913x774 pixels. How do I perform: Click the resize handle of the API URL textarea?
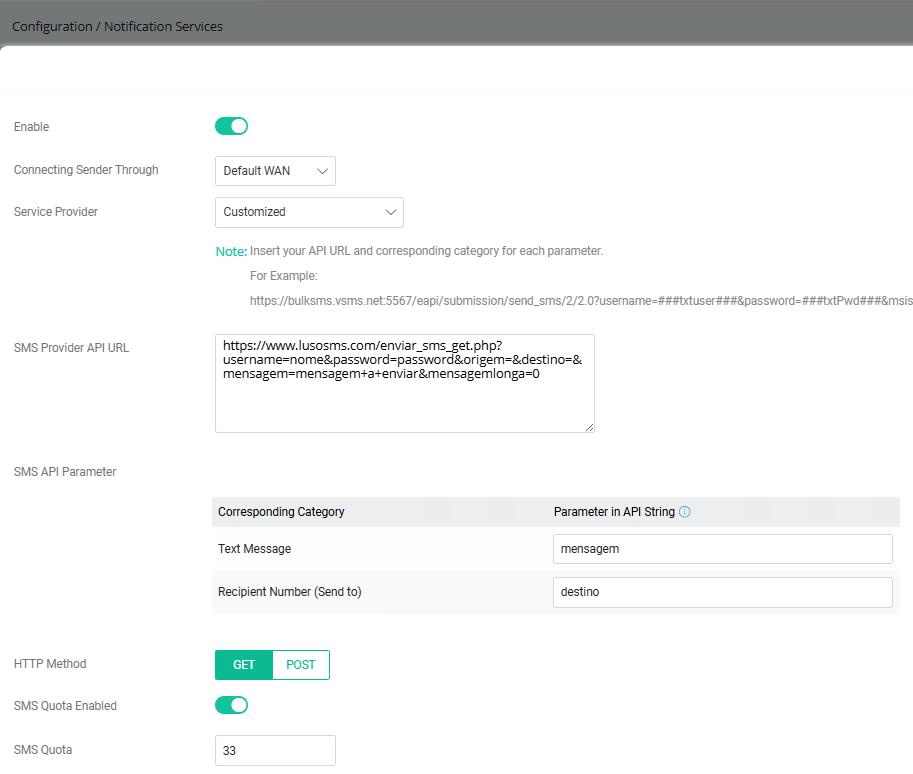[x=589, y=427]
